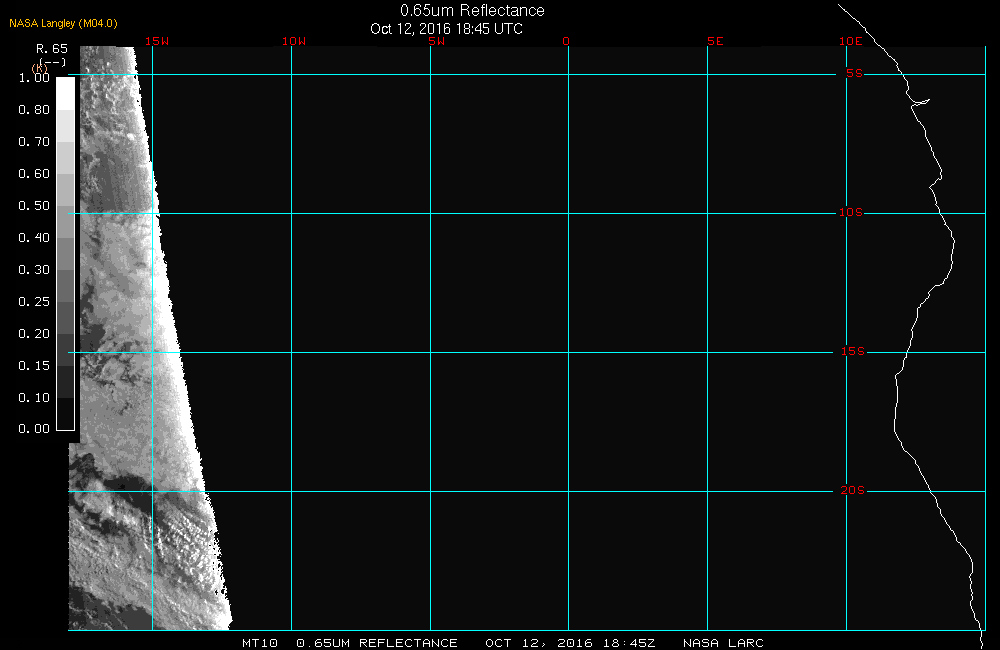Click the 5W longitude label
The image size is (1000, 650).
435,41
